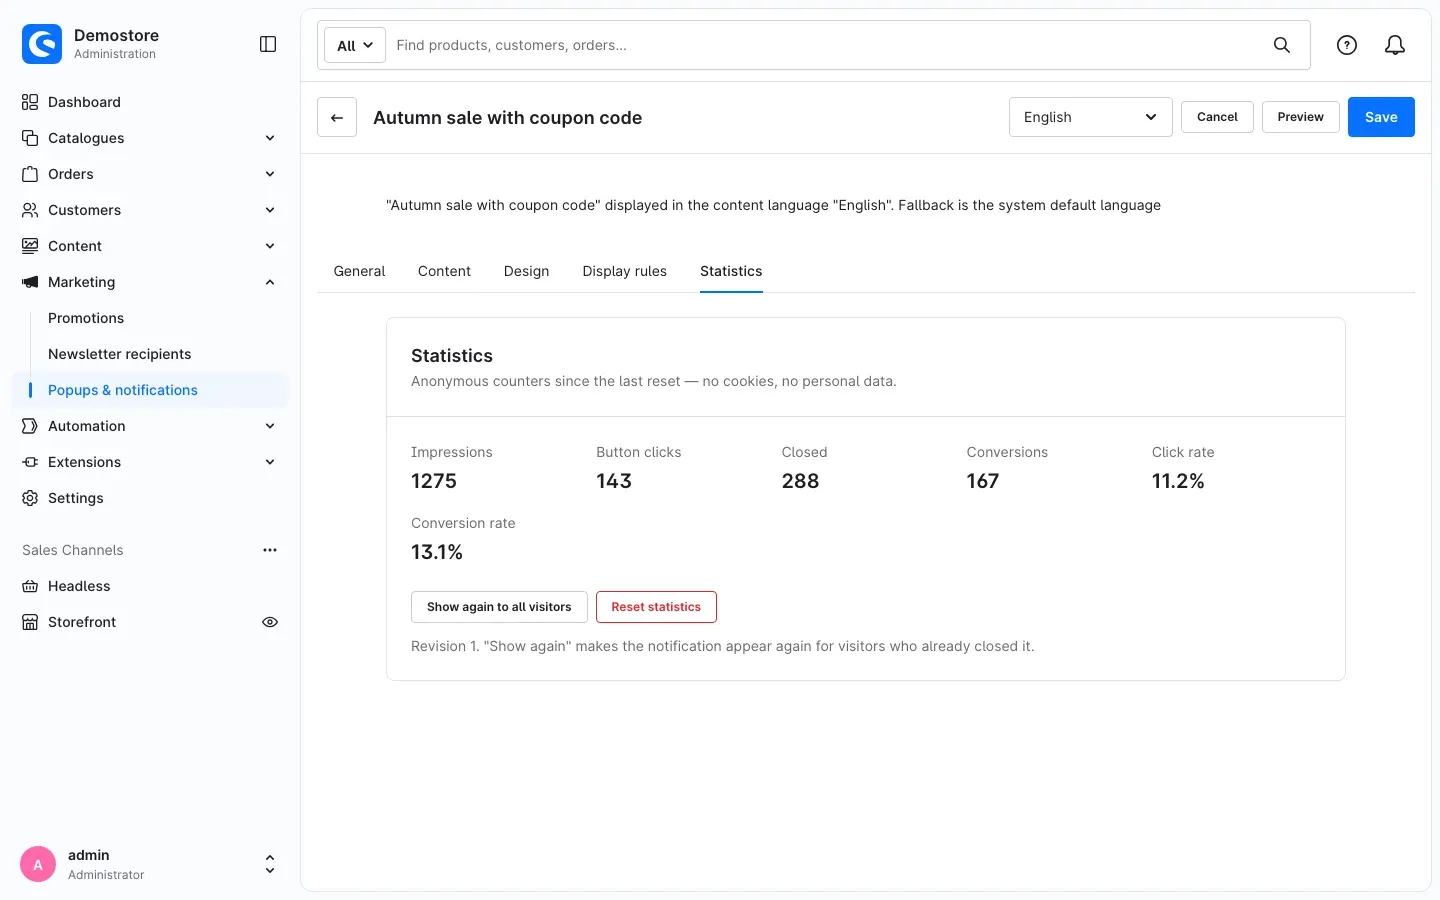This screenshot has height=900, width=1440.
Task: Open the All search filter dropdown
Action: point(355,45)
